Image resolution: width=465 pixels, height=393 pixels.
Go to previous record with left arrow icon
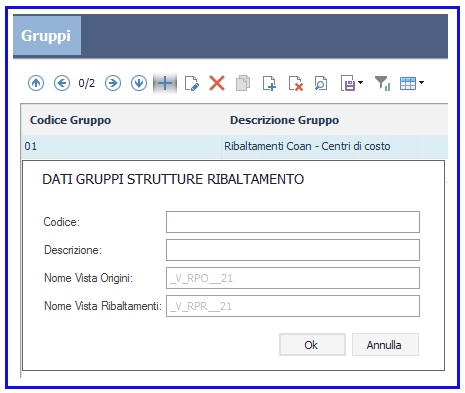point(62,83)
